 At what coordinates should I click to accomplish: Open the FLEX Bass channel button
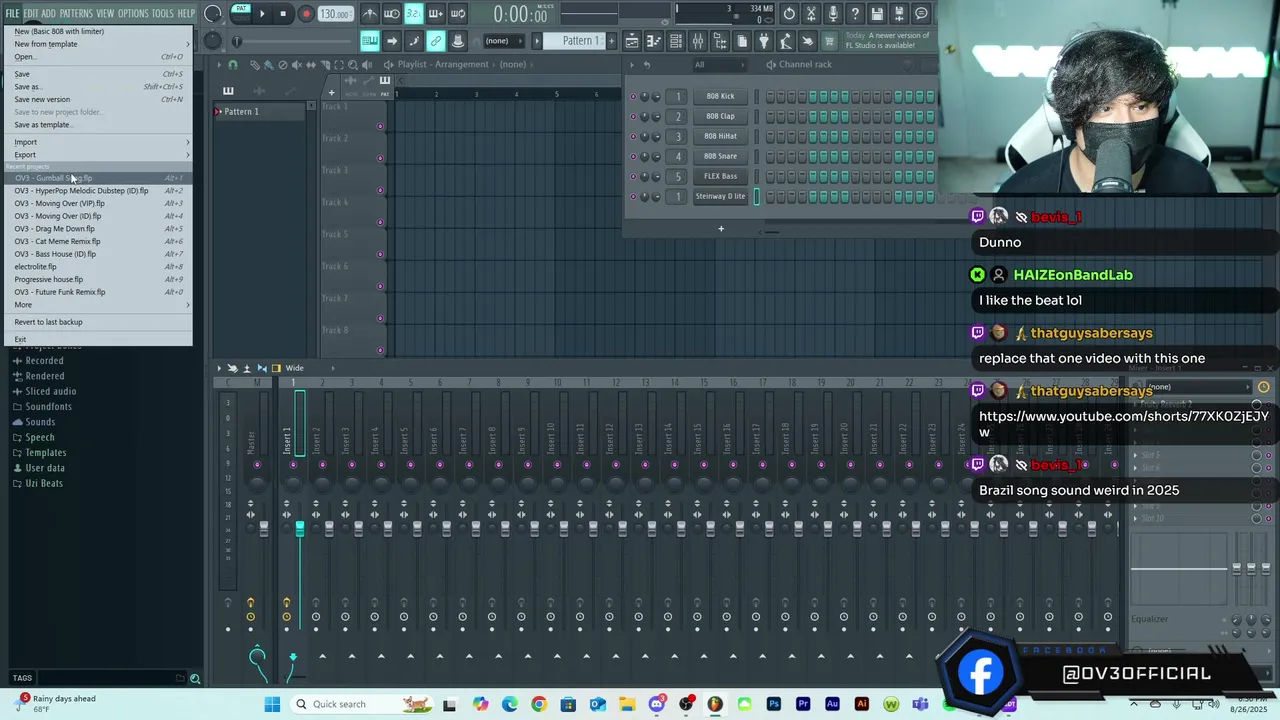[x=720, y=176]
